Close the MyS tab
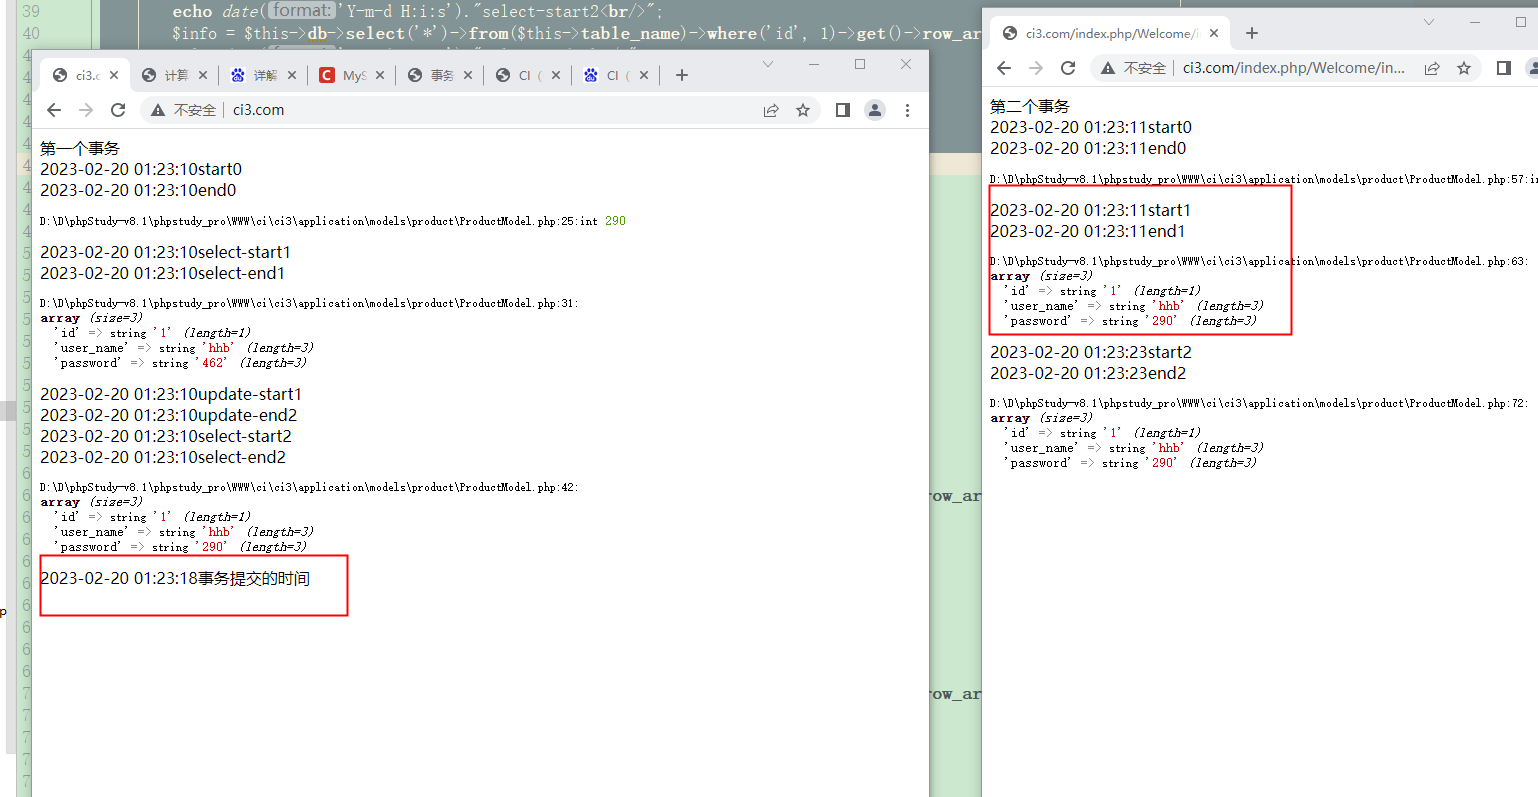This screenshot has height=797, width=1538. pyautogui.click(x=380, y=75)
